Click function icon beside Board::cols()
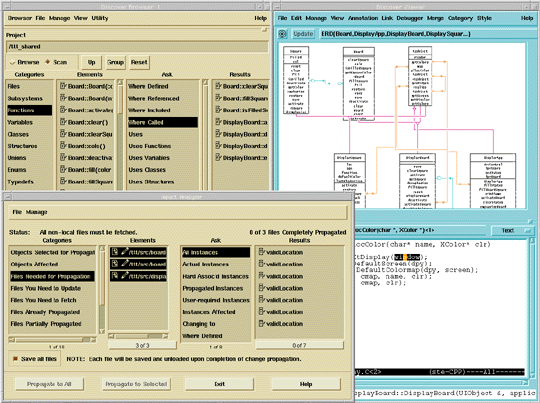Viewport: 540px width, 403px height. [63, 146]
